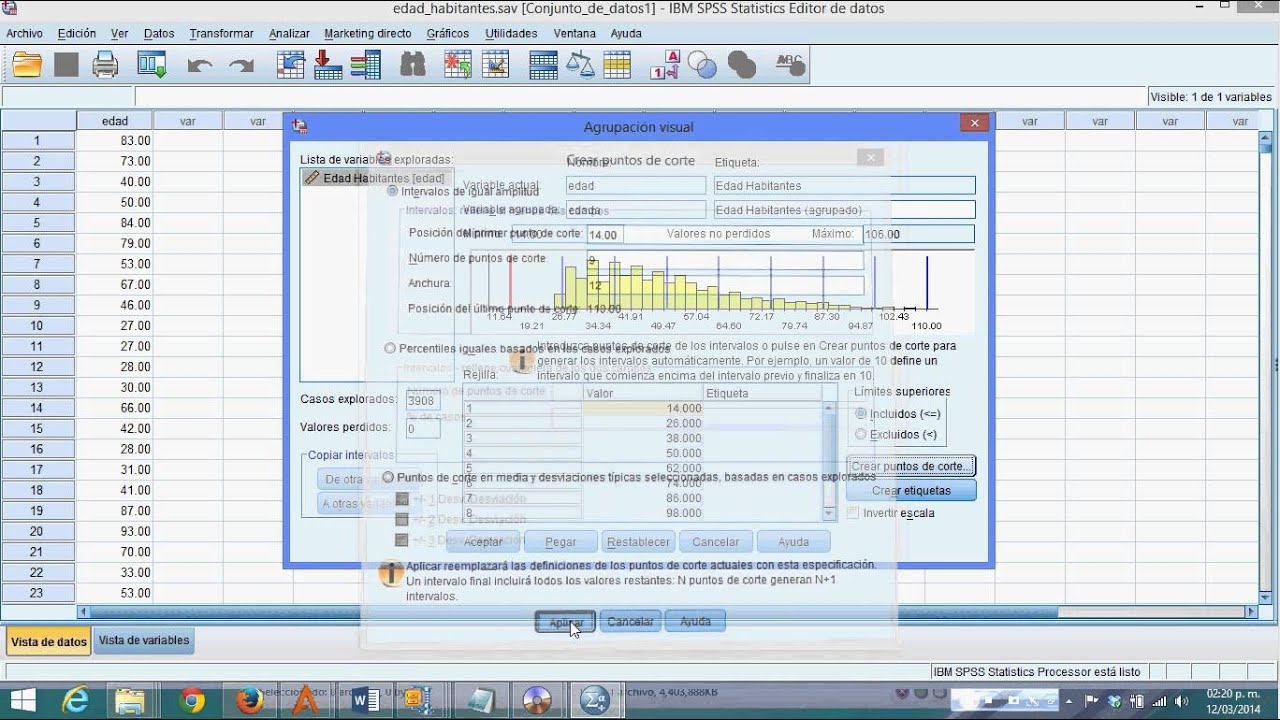Insert a variable using the toolbar icon
1280x720 pixels.
click(495, 65)
